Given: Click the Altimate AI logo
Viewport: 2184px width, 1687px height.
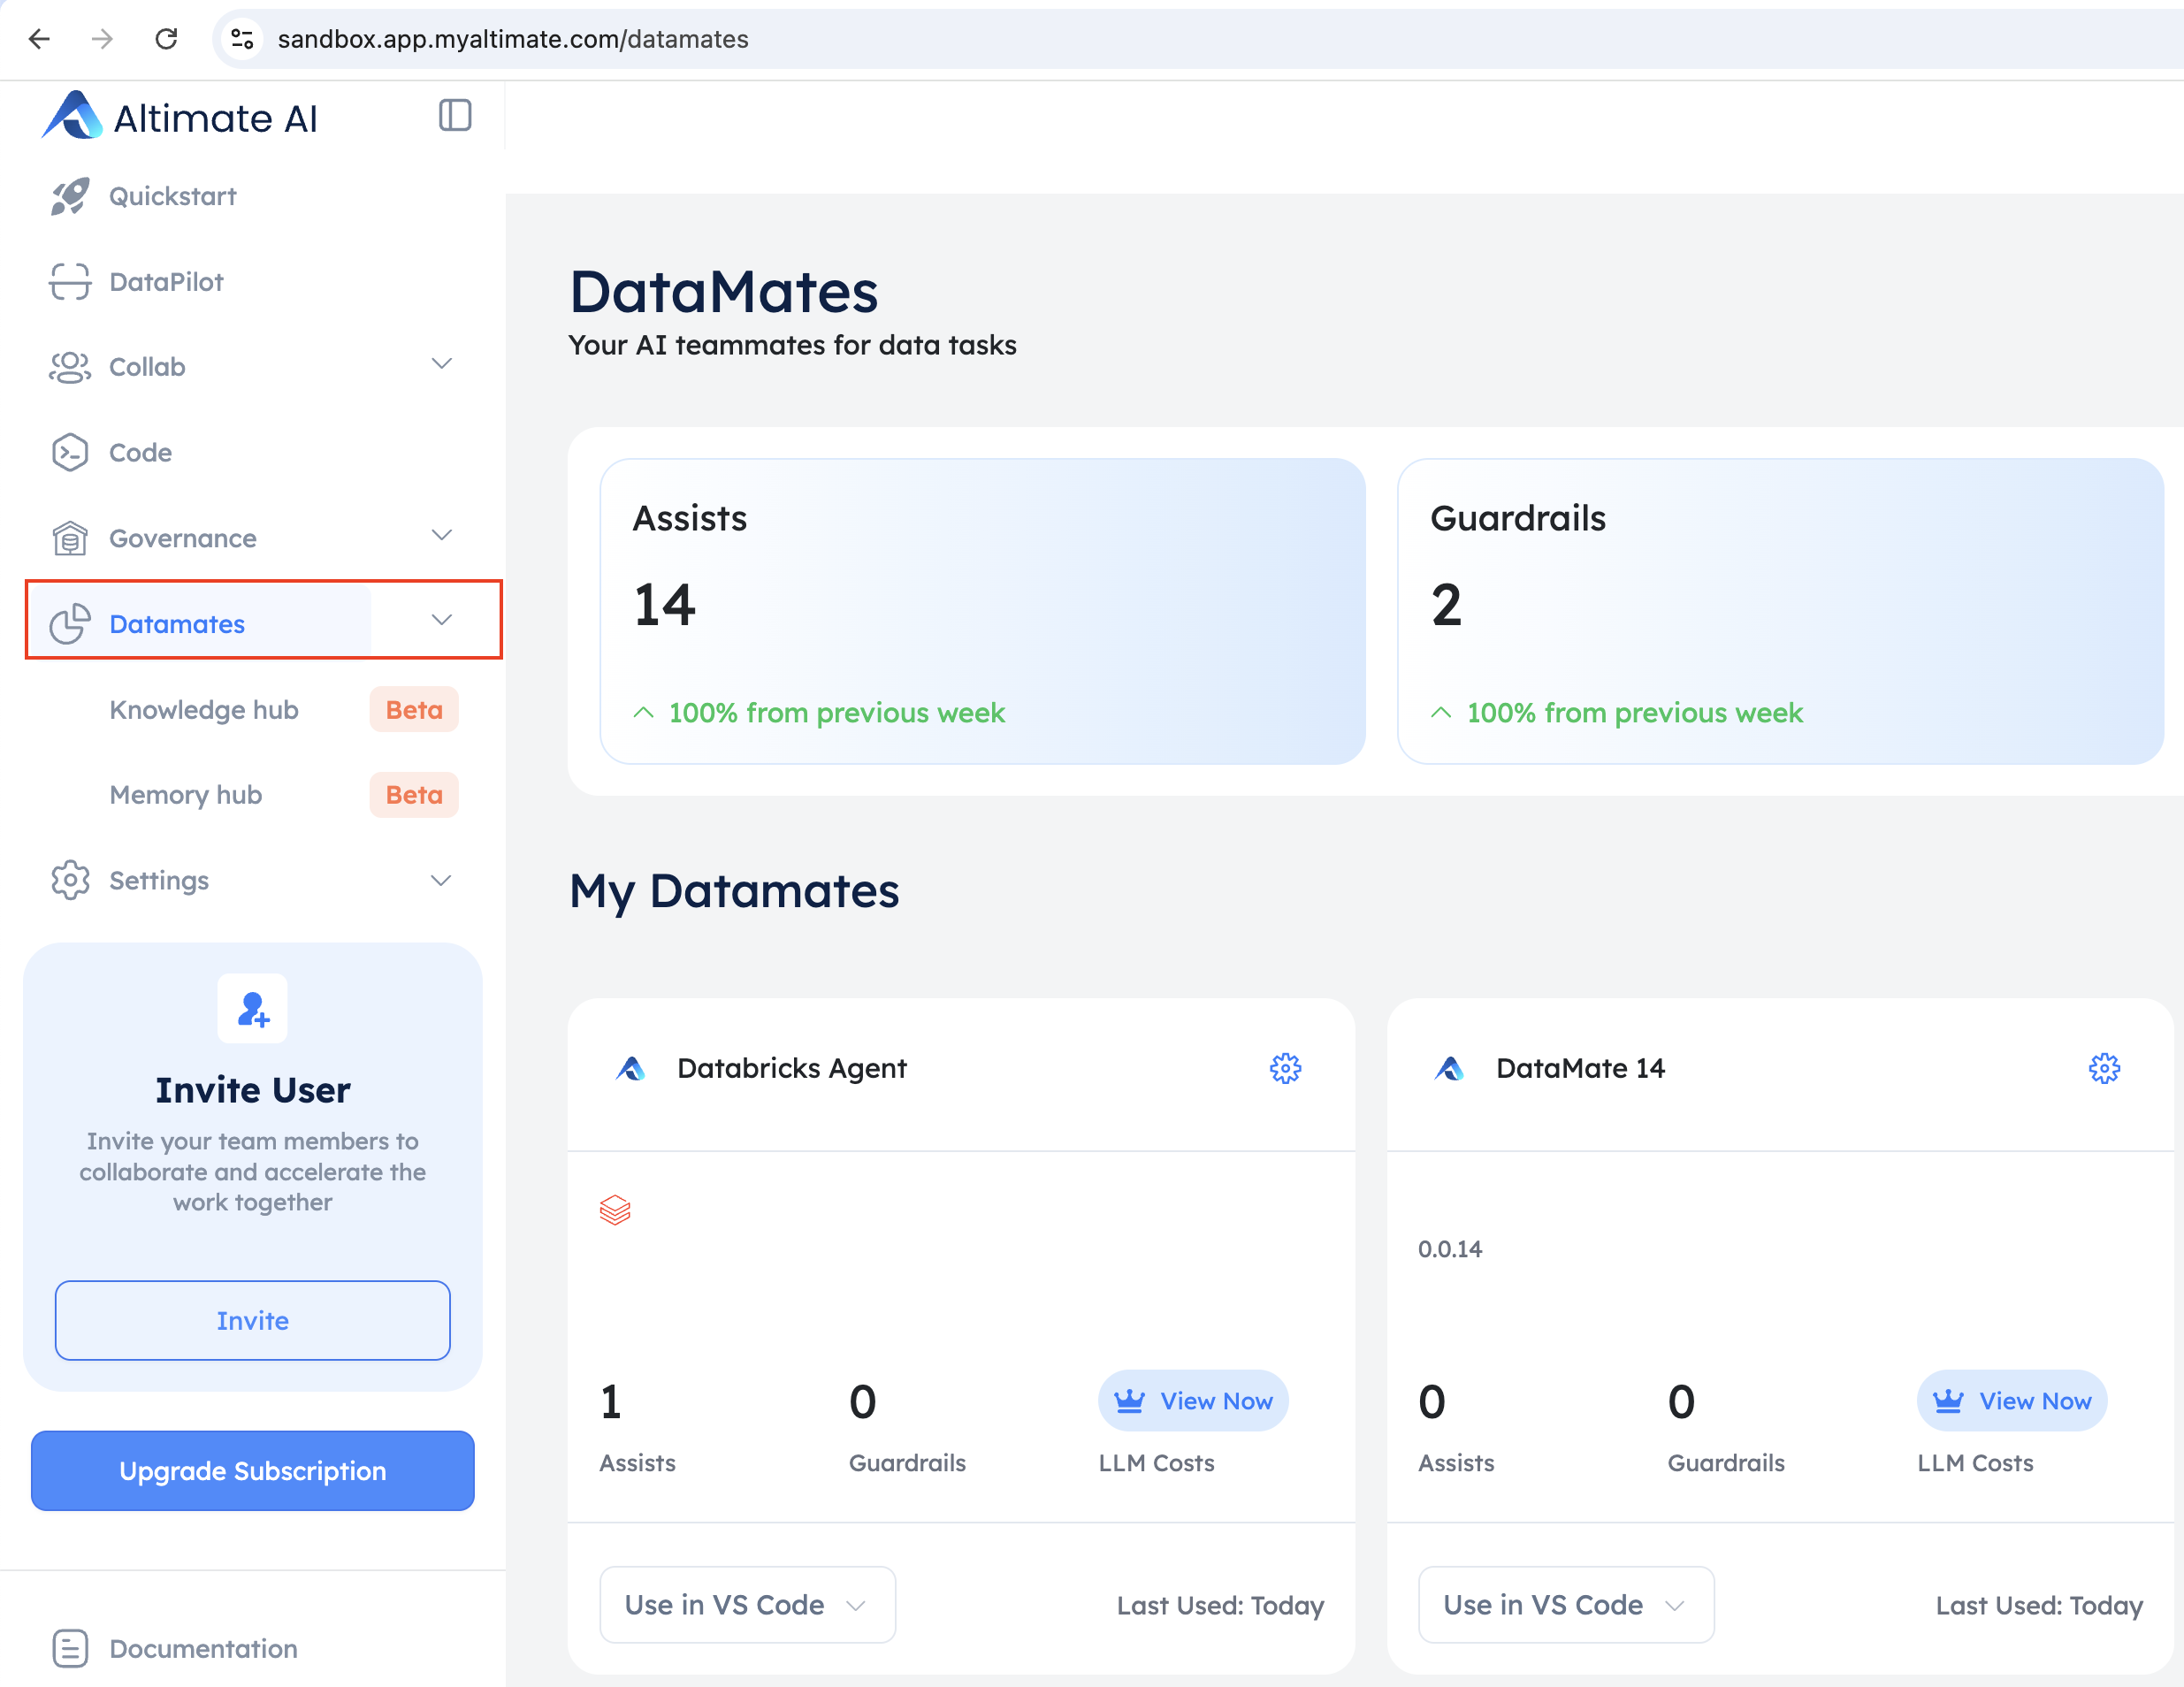Looking at the screenshot, I should (x=180, y=117).
